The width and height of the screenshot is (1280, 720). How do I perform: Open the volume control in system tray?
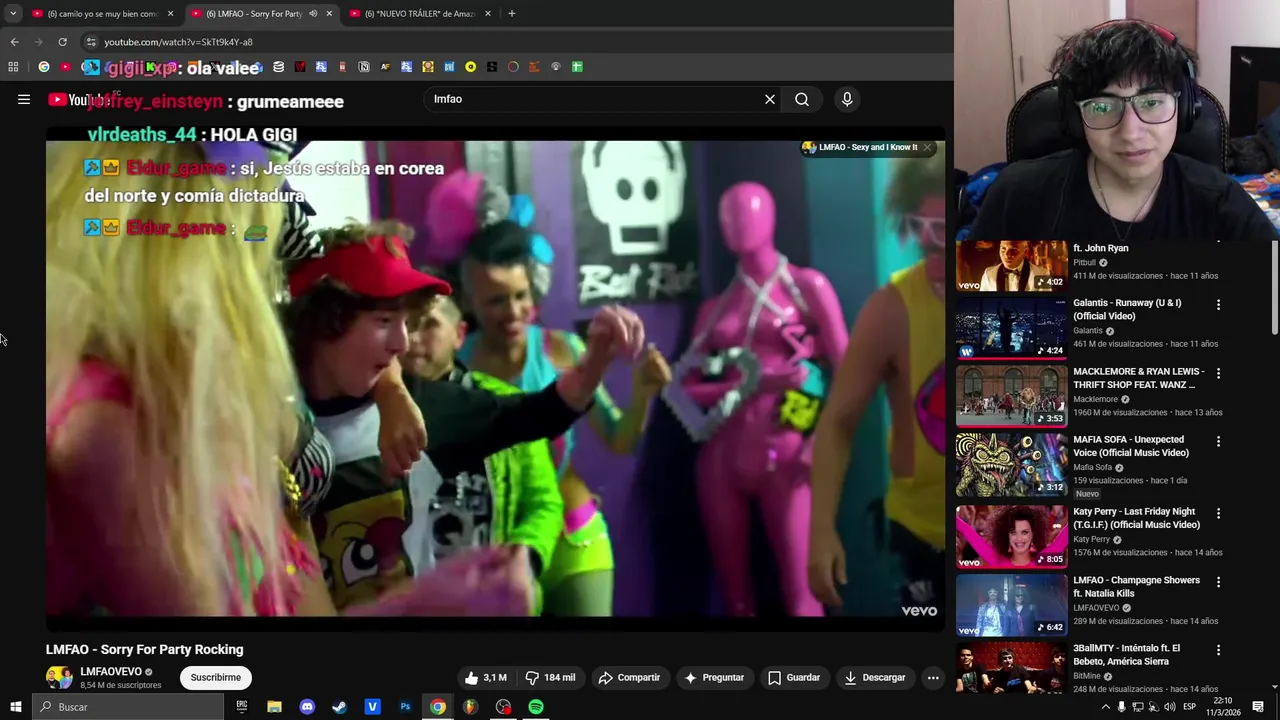tap(1169, 707)
